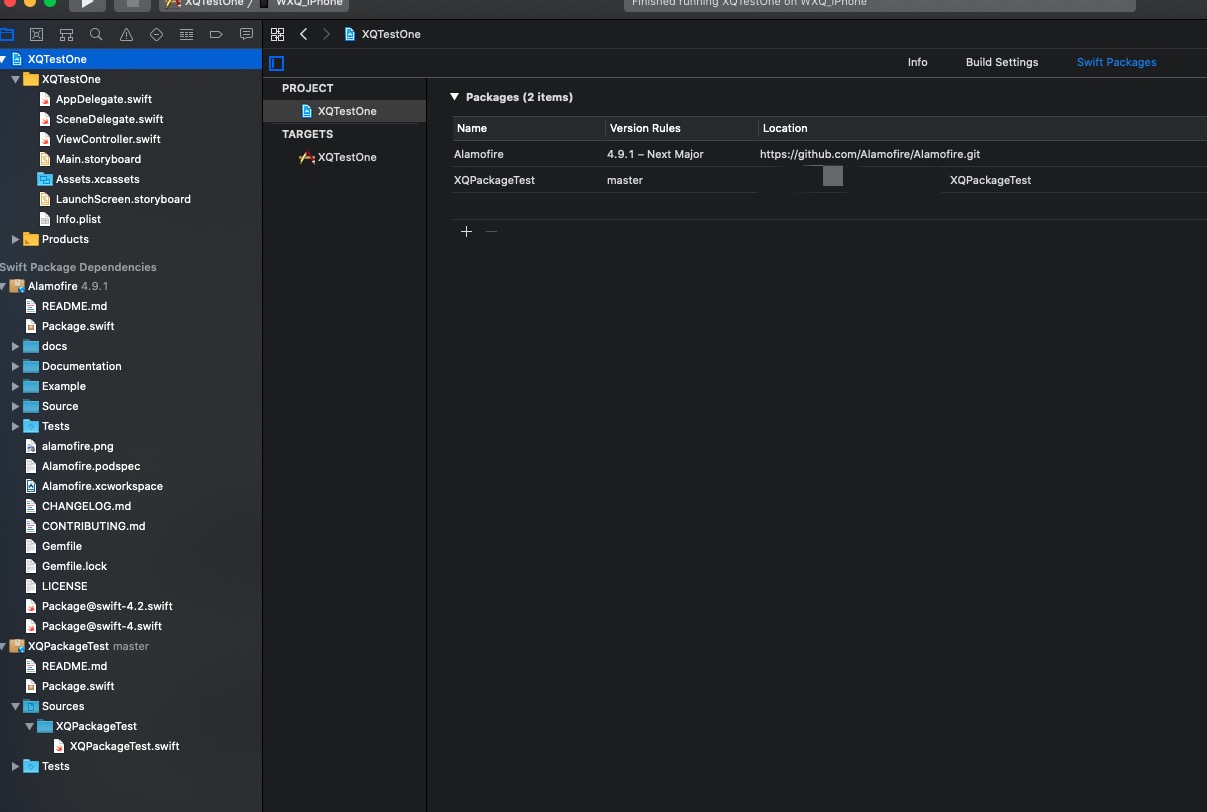Screen dimensions: 1207x812
Task: Click the Version Rules column header
Action: click(645, 128)
